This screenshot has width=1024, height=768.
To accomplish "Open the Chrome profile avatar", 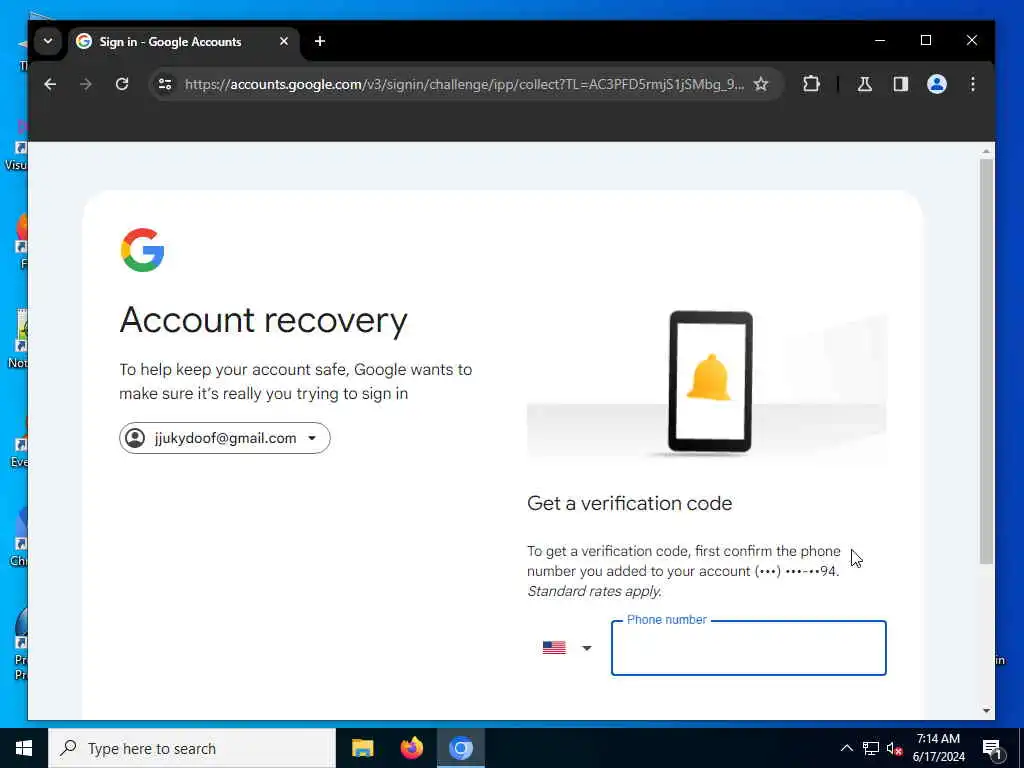I will coord(936,84).
